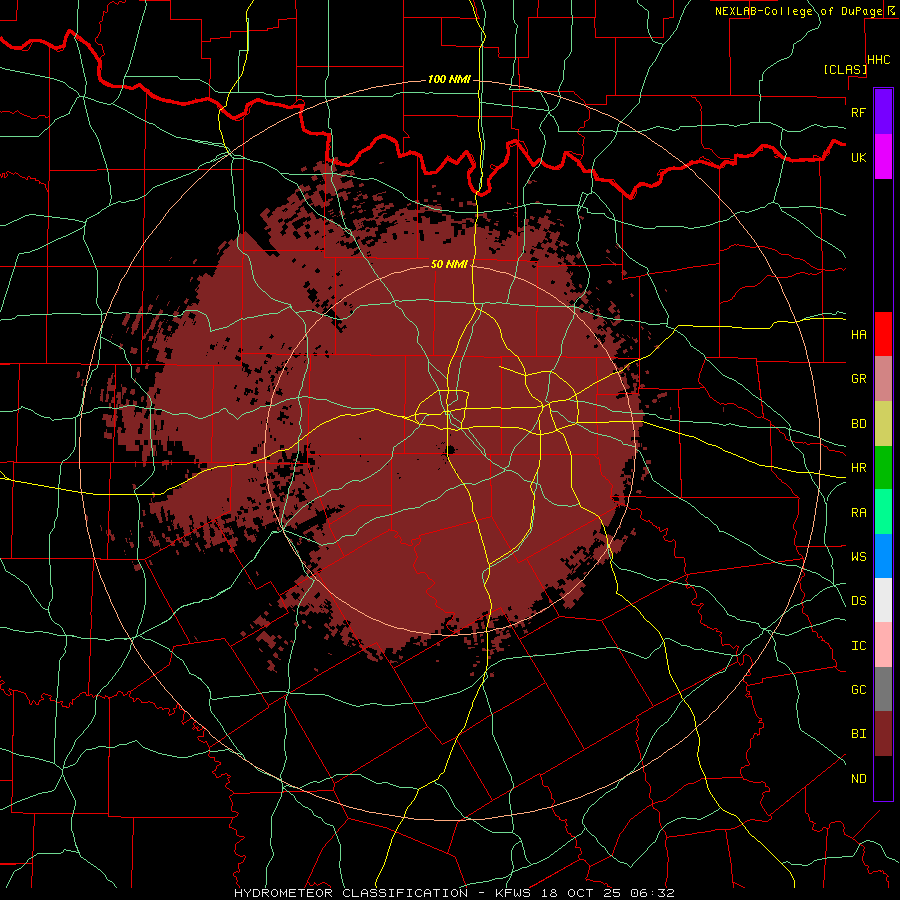This screenshot has width=900, height=900.
Task: Click the gray GC legend swatch
Action: 883,689
